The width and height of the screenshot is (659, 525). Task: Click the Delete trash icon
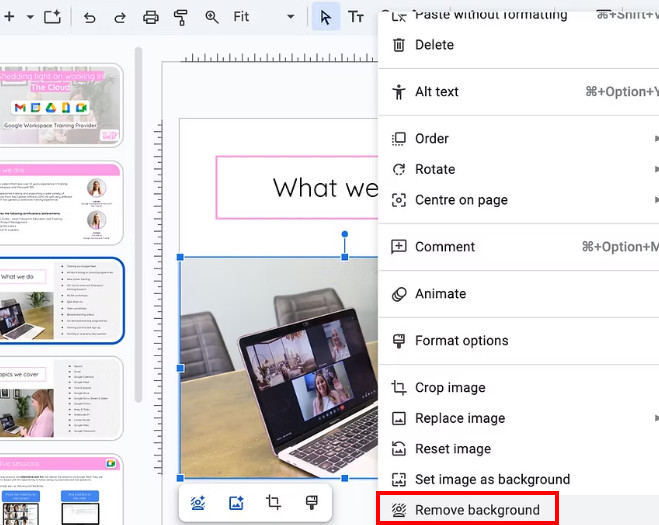[x=398, y=45]
